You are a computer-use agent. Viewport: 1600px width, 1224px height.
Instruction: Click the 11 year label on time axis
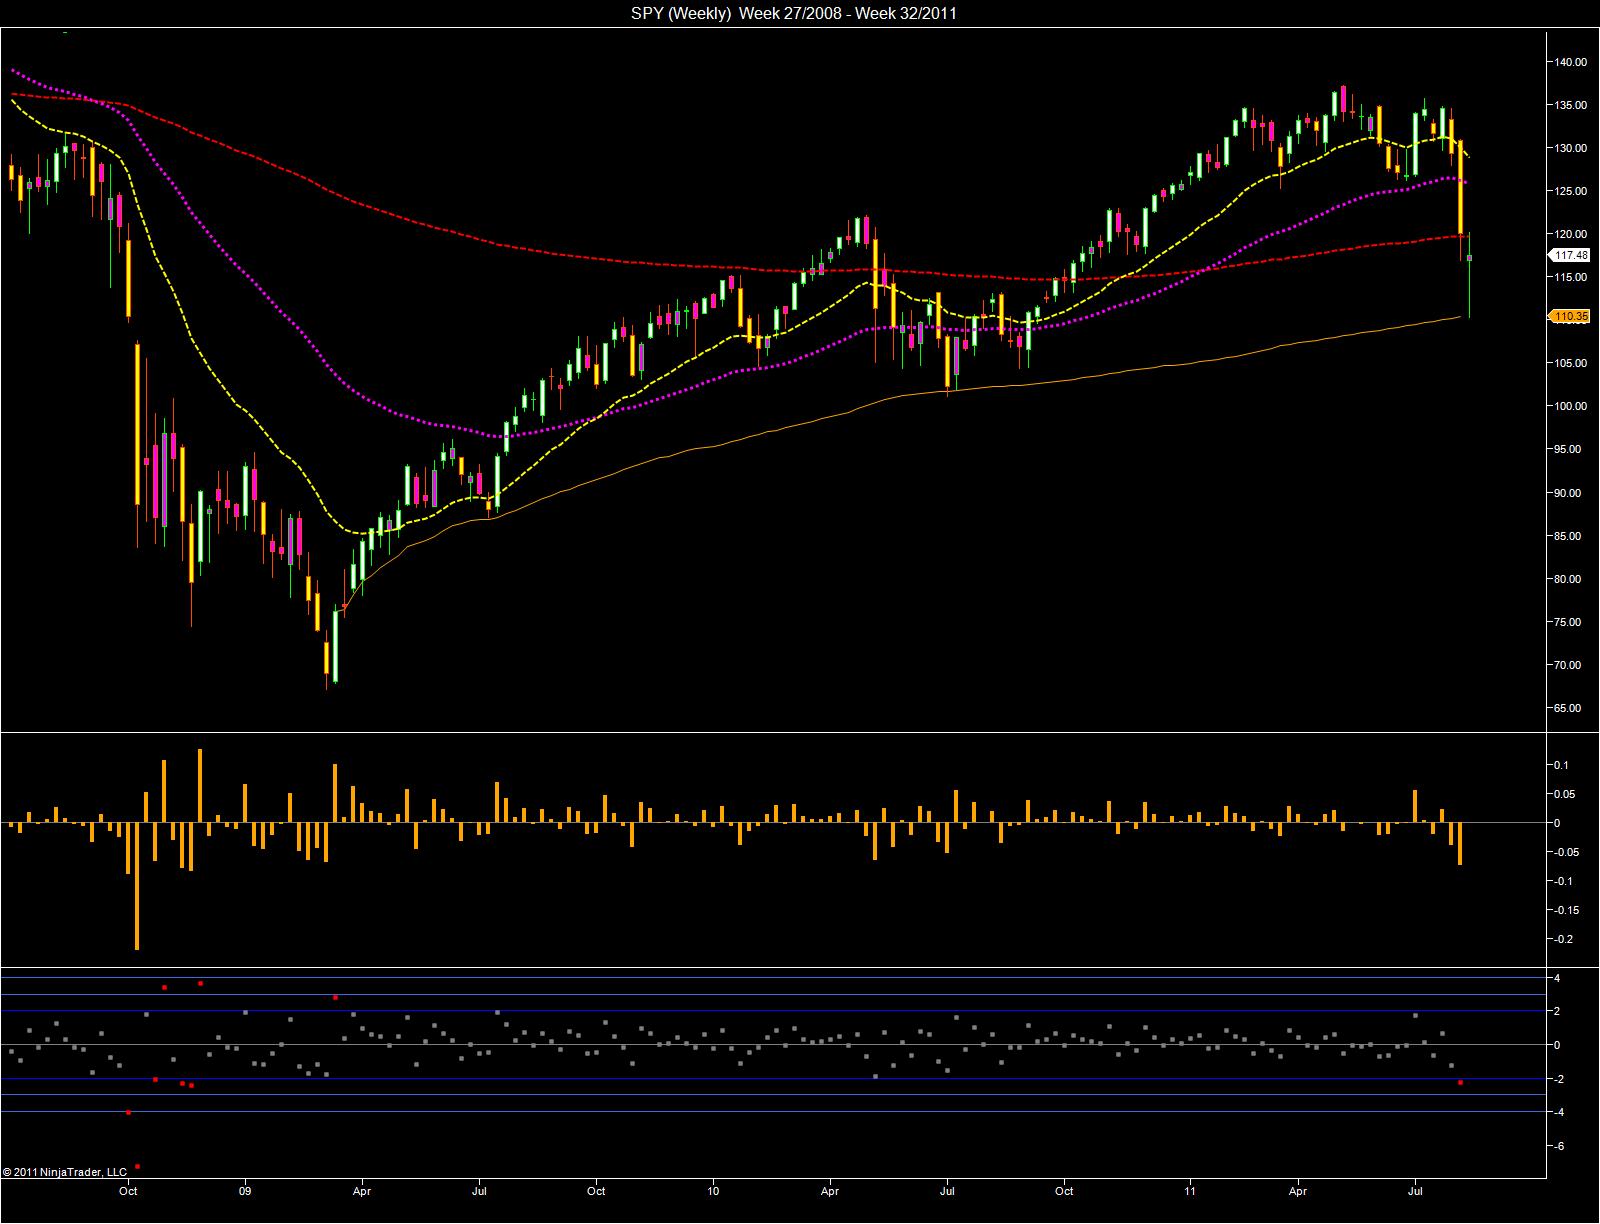click(x=1190, y=1191)
